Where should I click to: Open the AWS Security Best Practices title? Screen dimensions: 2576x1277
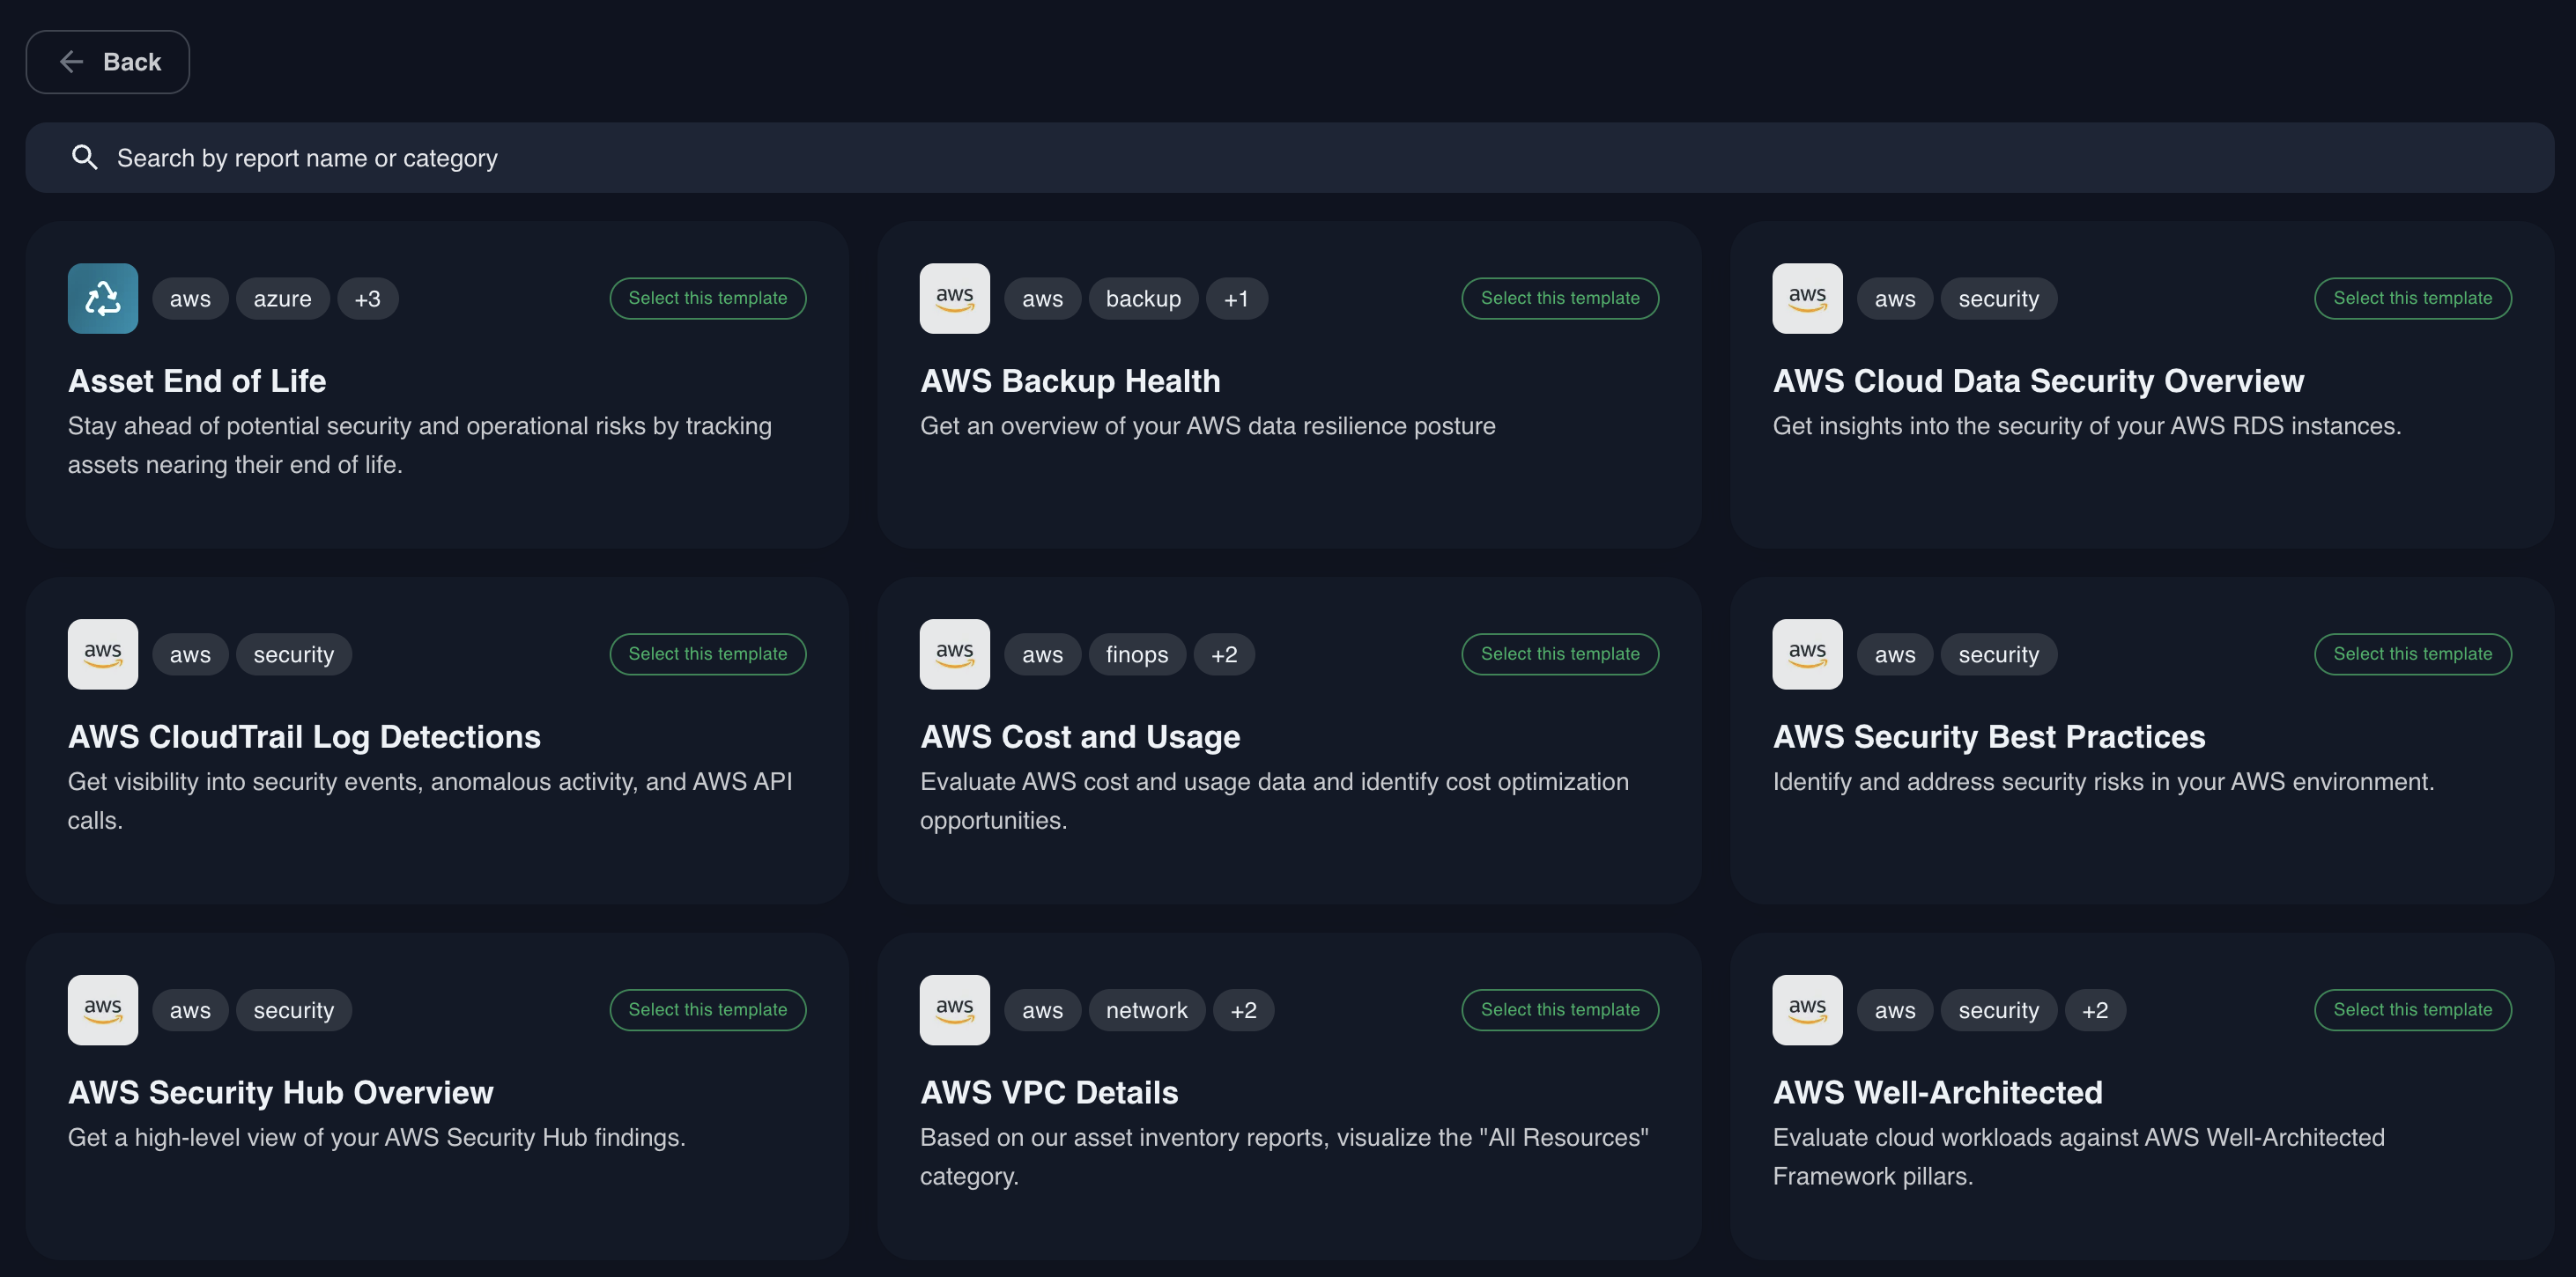point(1988,737)
